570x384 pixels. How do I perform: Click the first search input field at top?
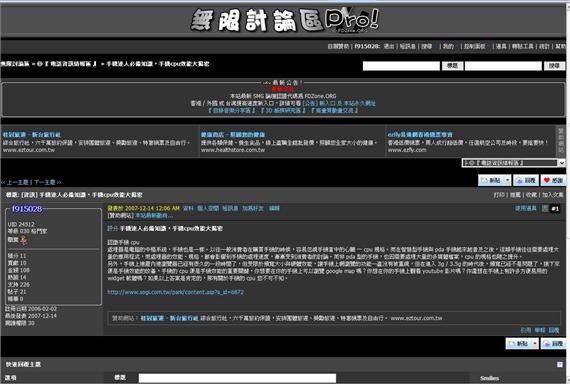pyautogui.click(x=401, y=66)
